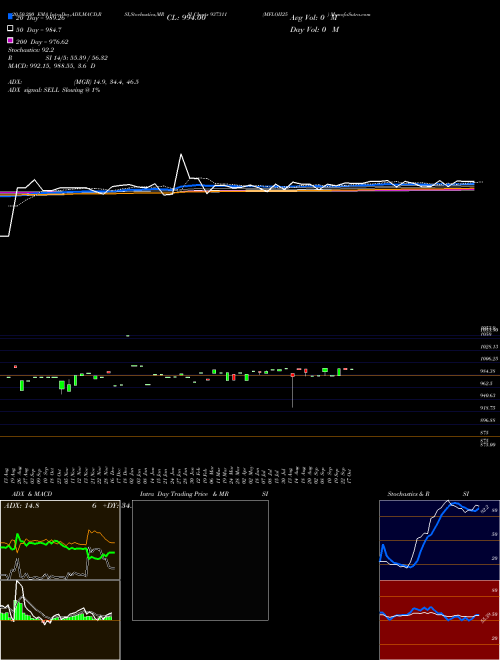This screenshot has height=660, width=500.
Task: Click the large spike peak on price line
Action: (x=181, y=154)
